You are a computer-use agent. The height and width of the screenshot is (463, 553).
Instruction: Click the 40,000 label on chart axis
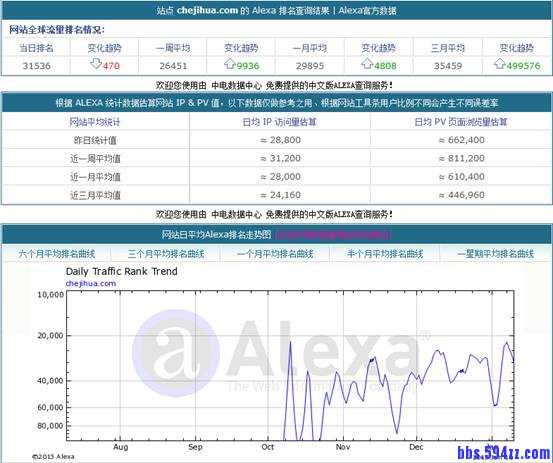[x=50, y=380]
